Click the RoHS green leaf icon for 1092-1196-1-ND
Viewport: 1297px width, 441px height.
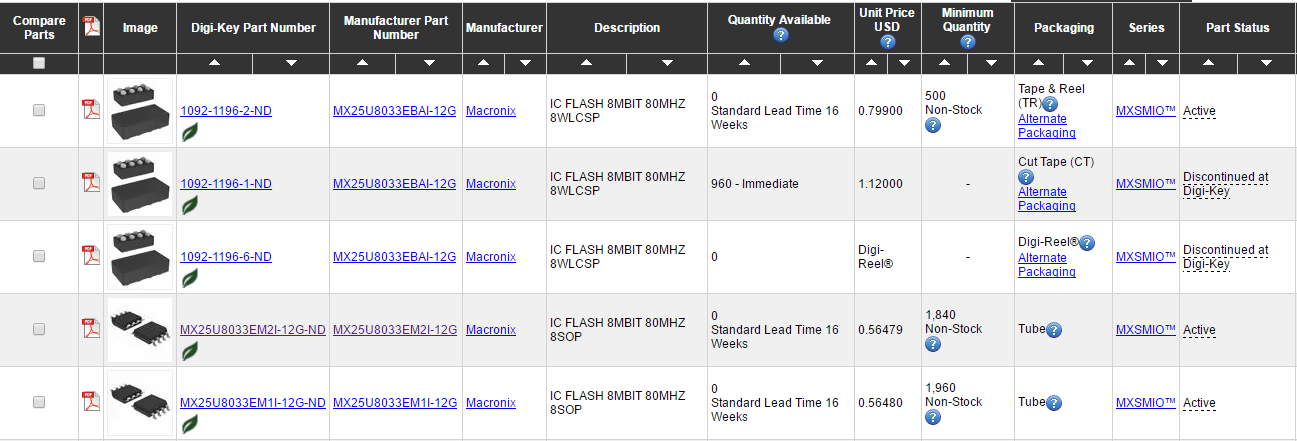(x=189, y=204)
